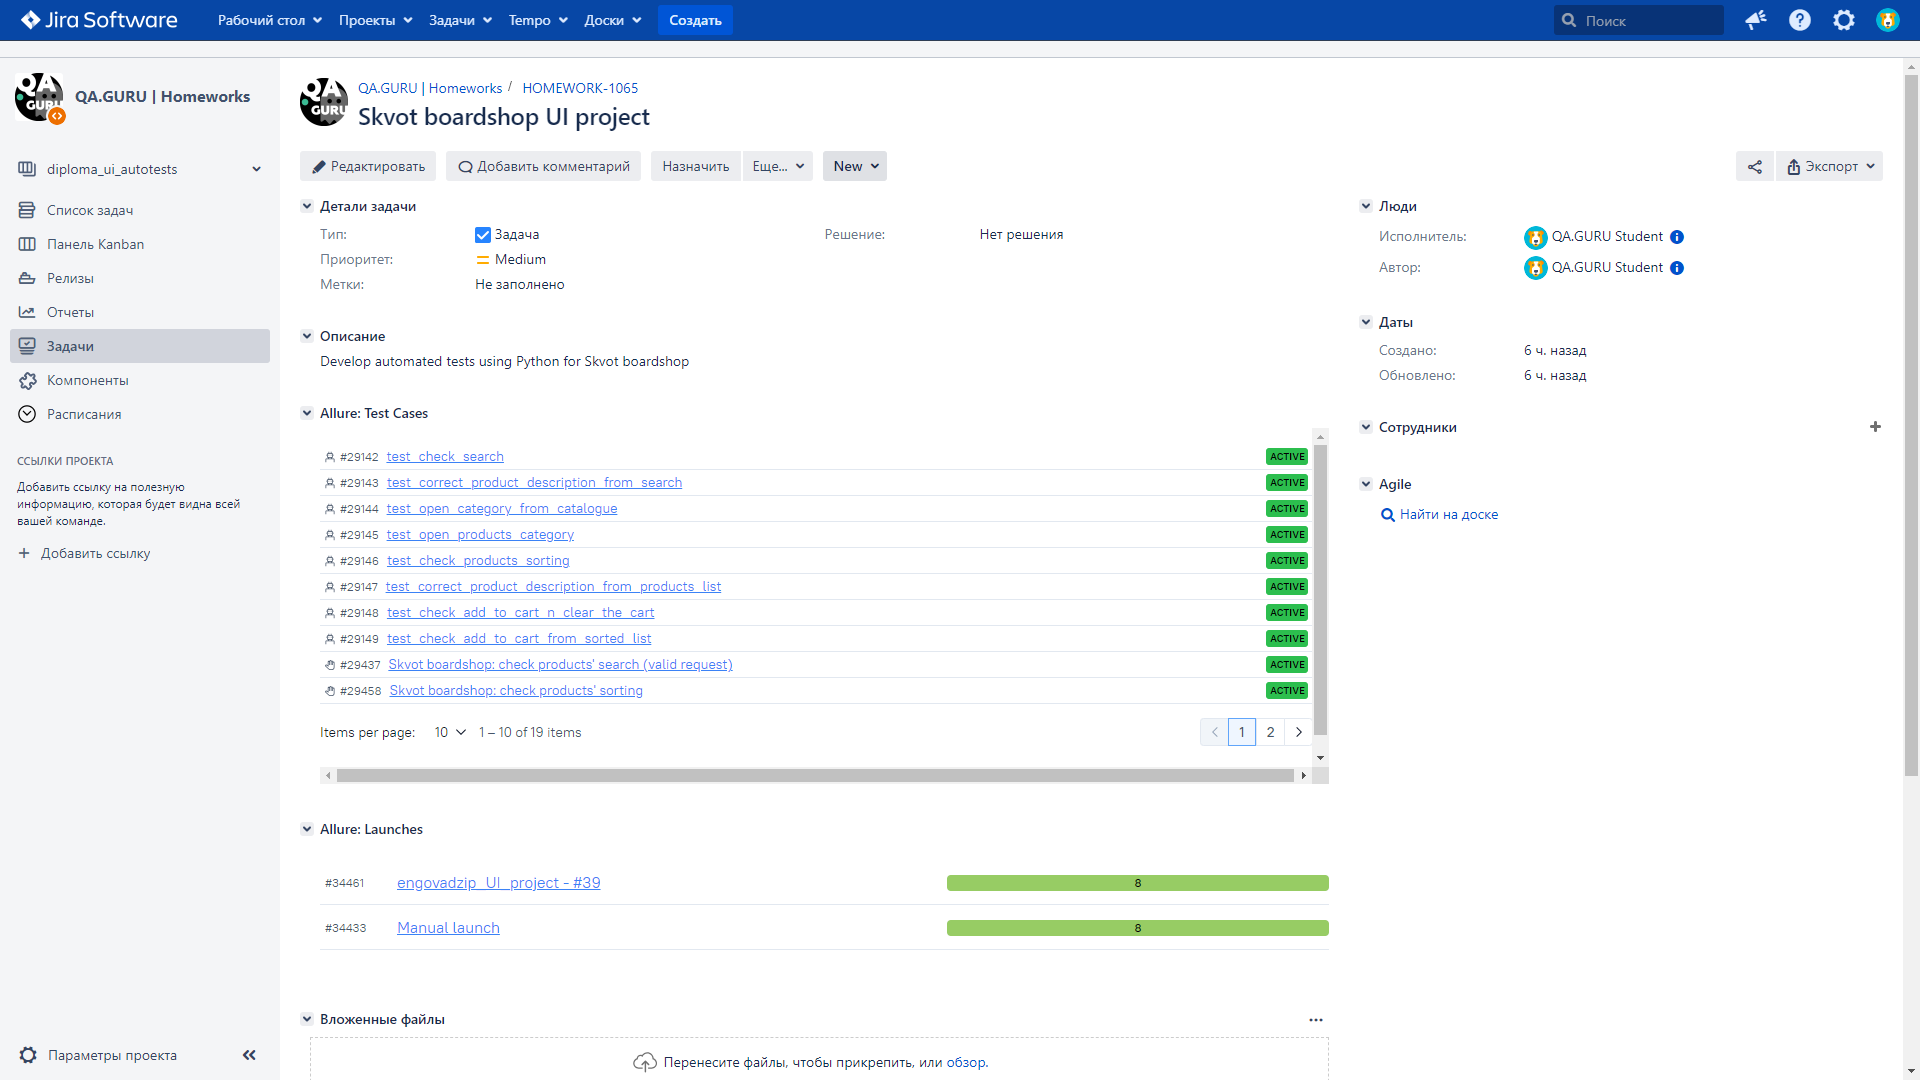Collapse the sidebar with double-chevron icon

pos(249,1055)
